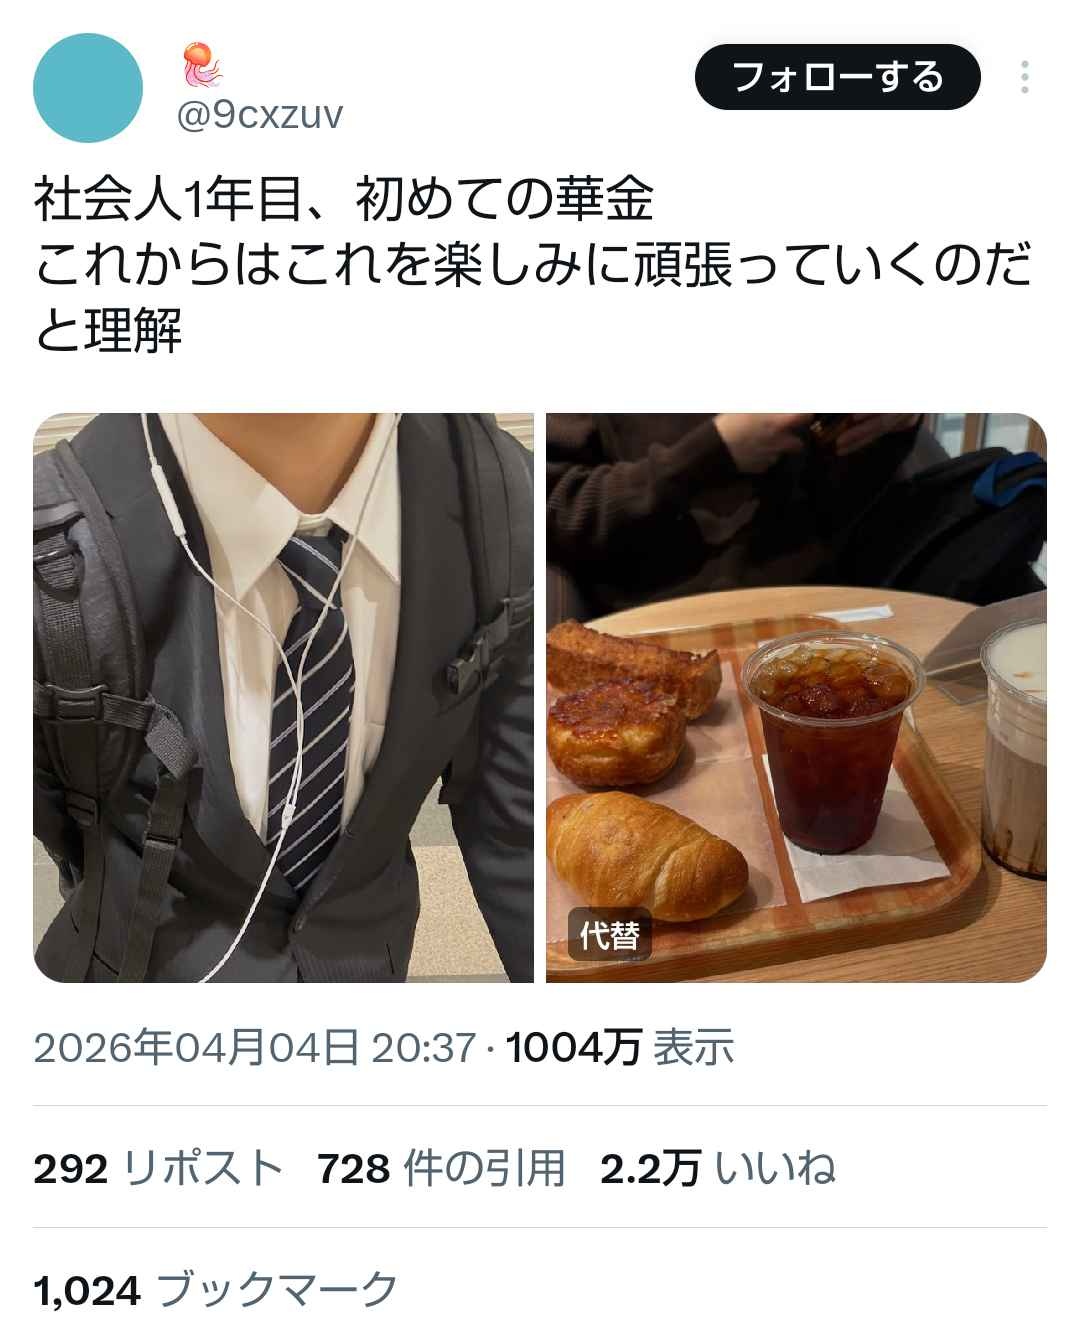This screenshot has width=1080, height=1333.
Task: Open the 292 リポスト list
Action: [x=158, y=1168]
